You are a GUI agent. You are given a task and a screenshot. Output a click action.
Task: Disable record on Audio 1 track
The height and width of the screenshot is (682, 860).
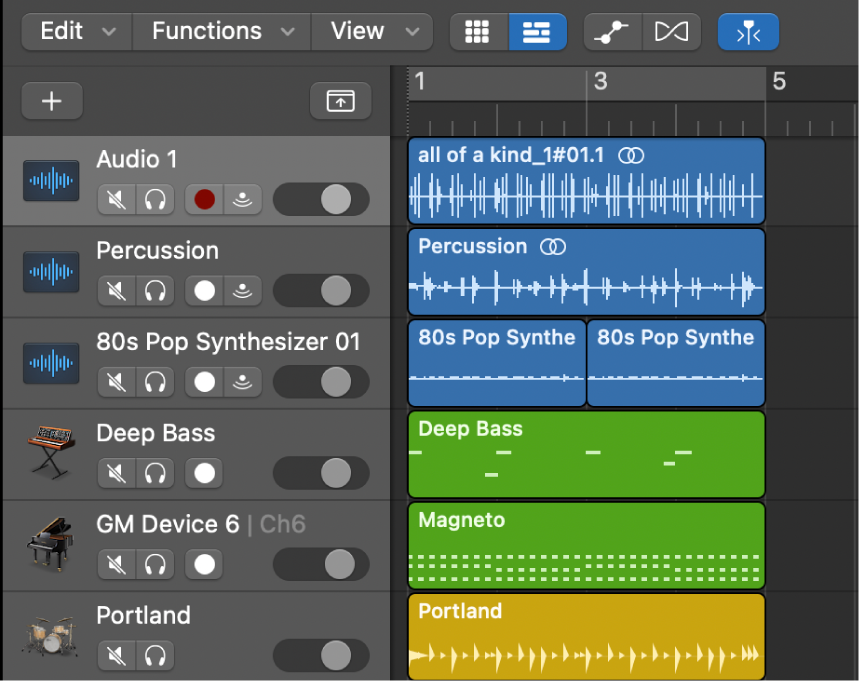[204, 200]
